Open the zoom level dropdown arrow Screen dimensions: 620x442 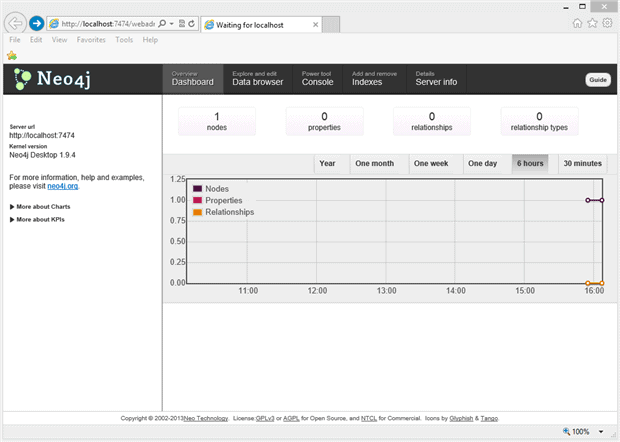click(x=601, y=432)
